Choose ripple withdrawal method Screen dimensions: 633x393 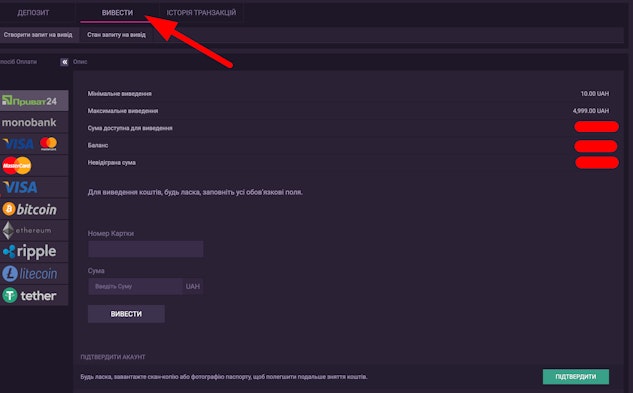[34, 252]
